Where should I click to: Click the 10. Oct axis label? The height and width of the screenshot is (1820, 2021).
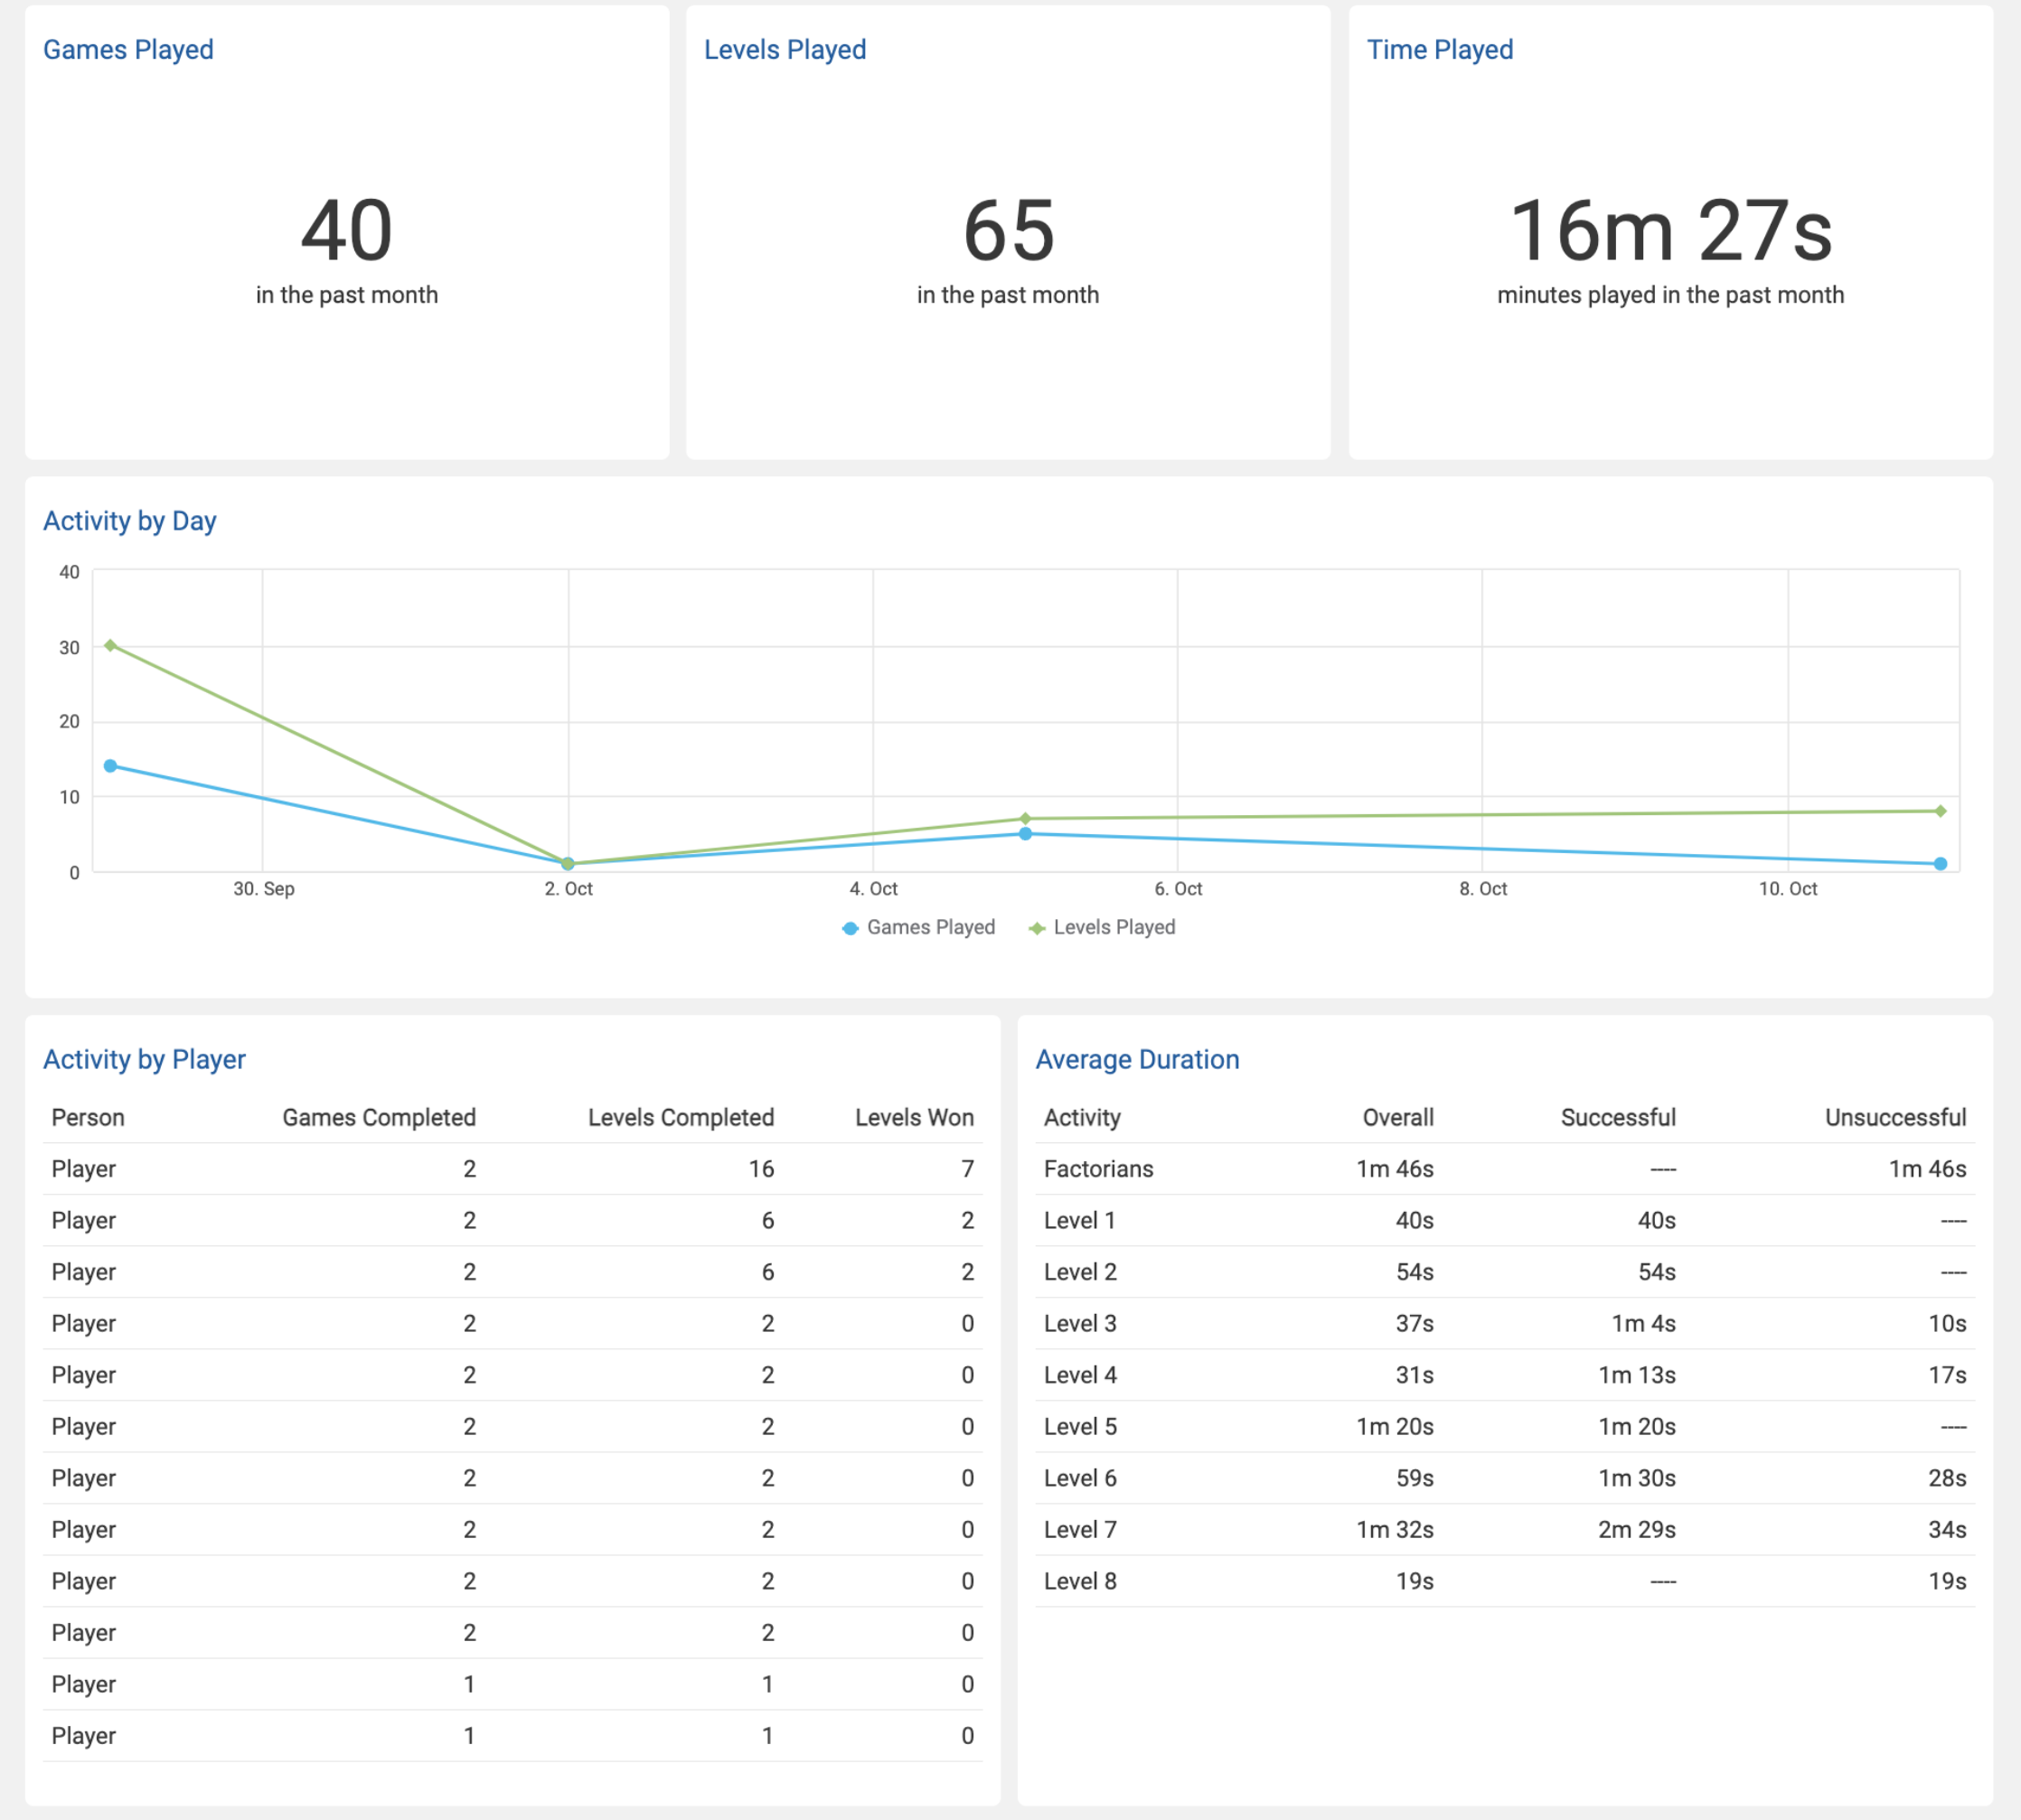point(1788,888)
